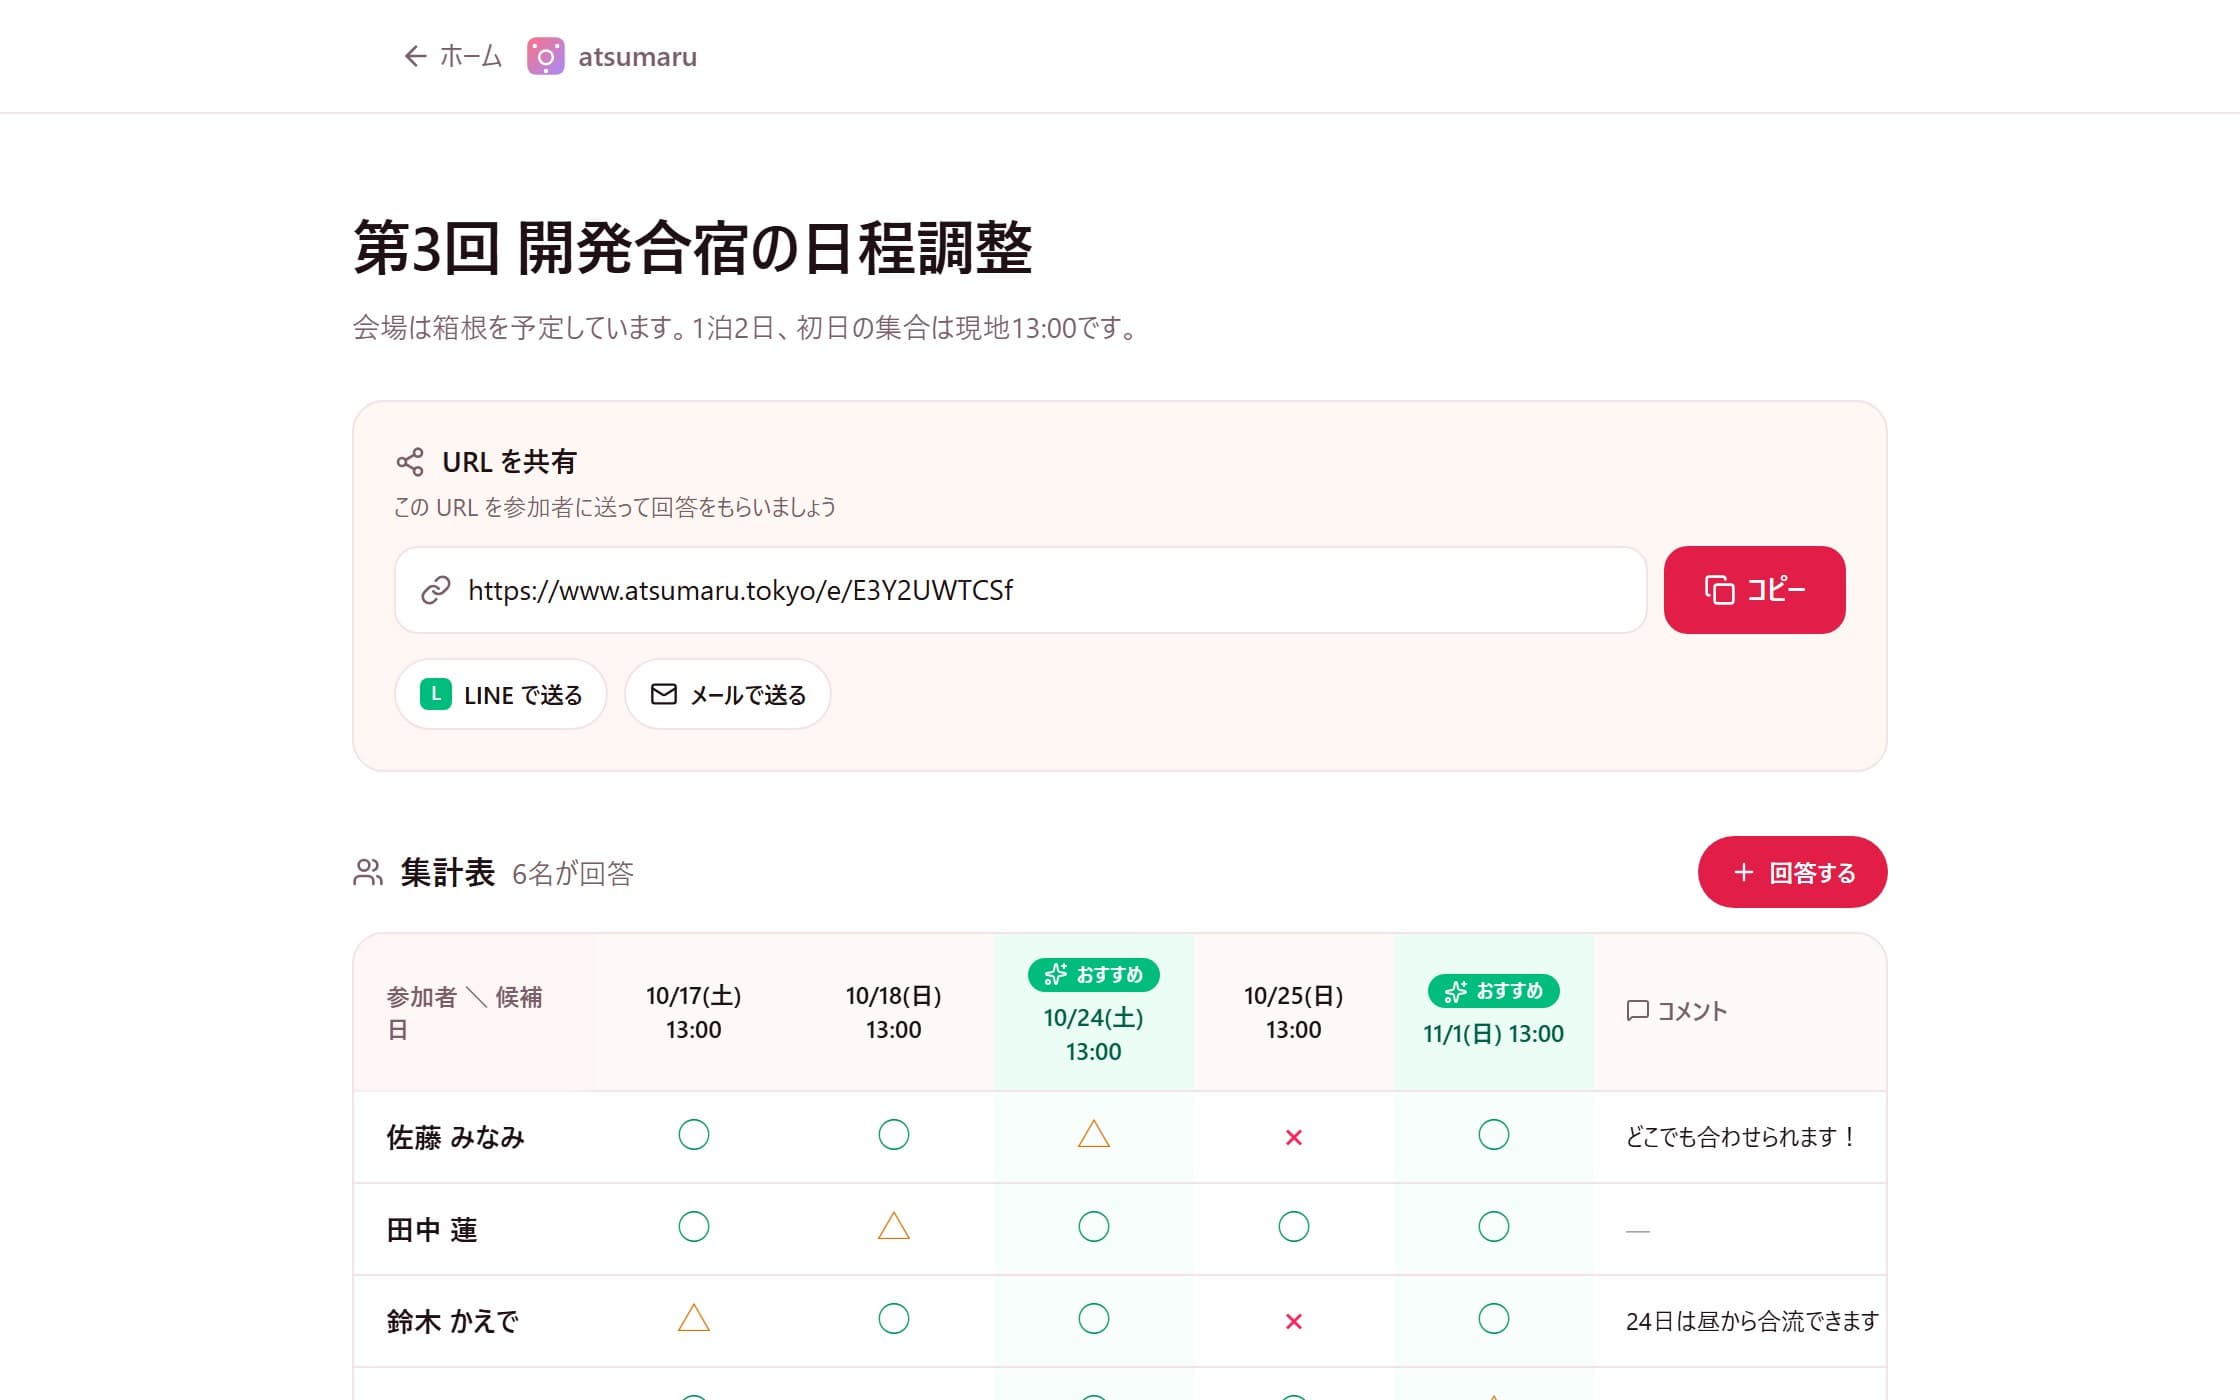Click 鈴木 かえで's circle for 10/24(土)
The image size is (2240, 1400).
click(x=1094, y=1319)
